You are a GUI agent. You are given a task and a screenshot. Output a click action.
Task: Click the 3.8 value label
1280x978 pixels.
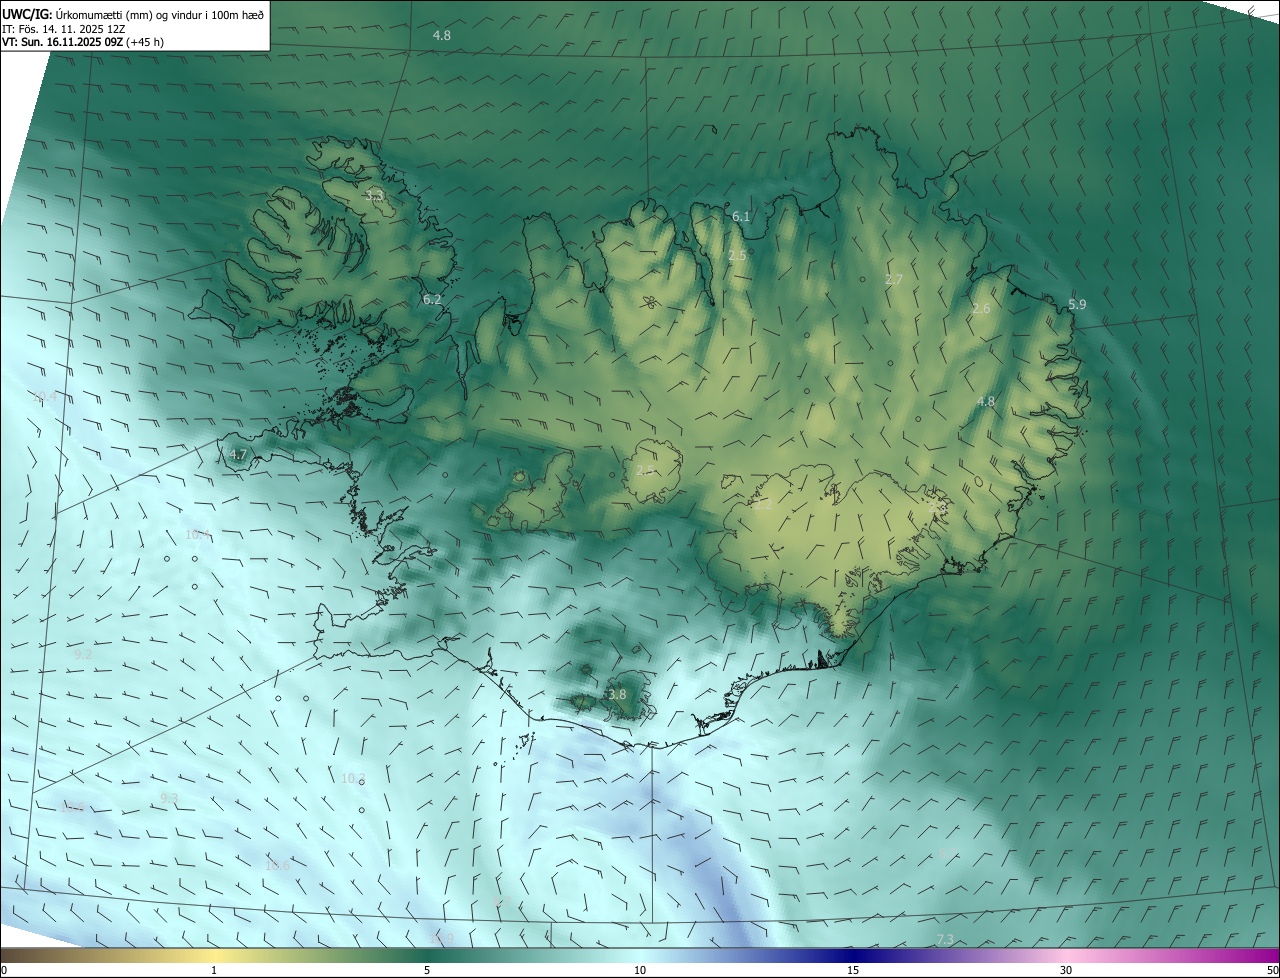(x=617, y=694)
